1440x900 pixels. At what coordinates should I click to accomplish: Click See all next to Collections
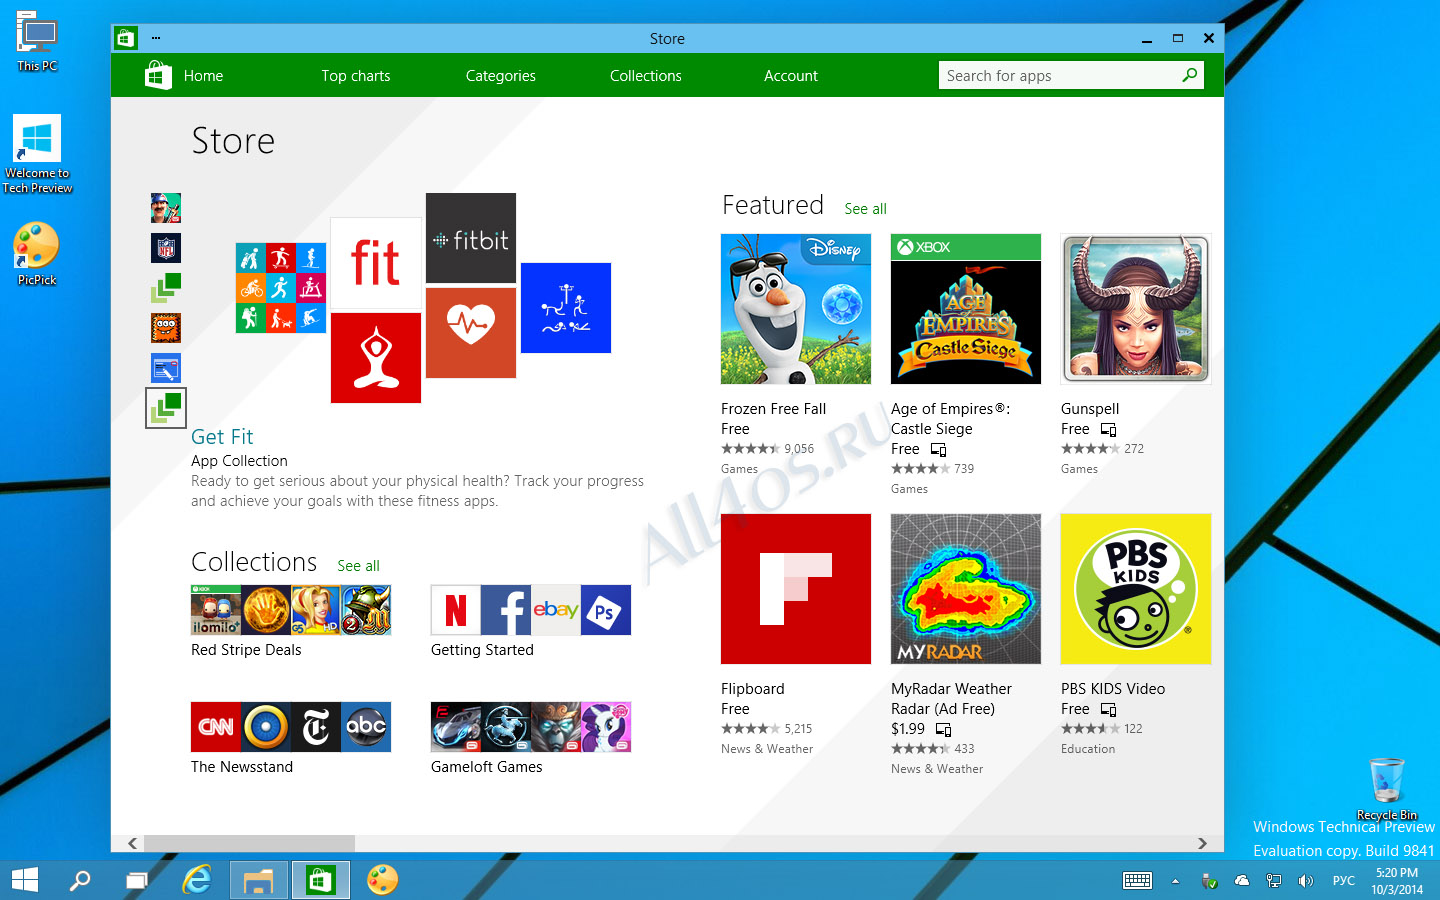tap(358, 566)
